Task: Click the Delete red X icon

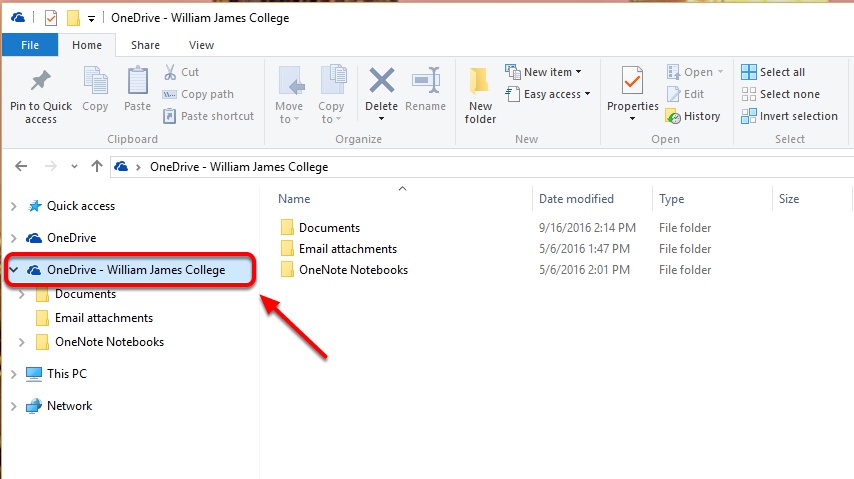Action: (381, 80)
